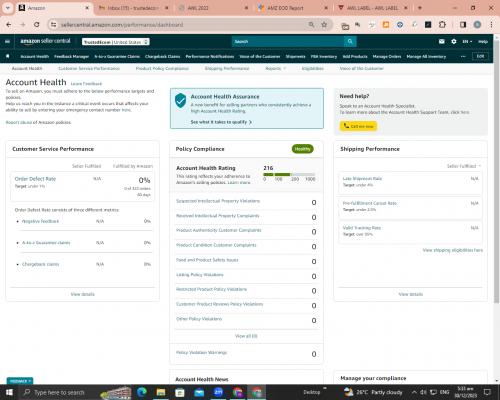Open a new browser tab
500x400 pixels.
420,8
